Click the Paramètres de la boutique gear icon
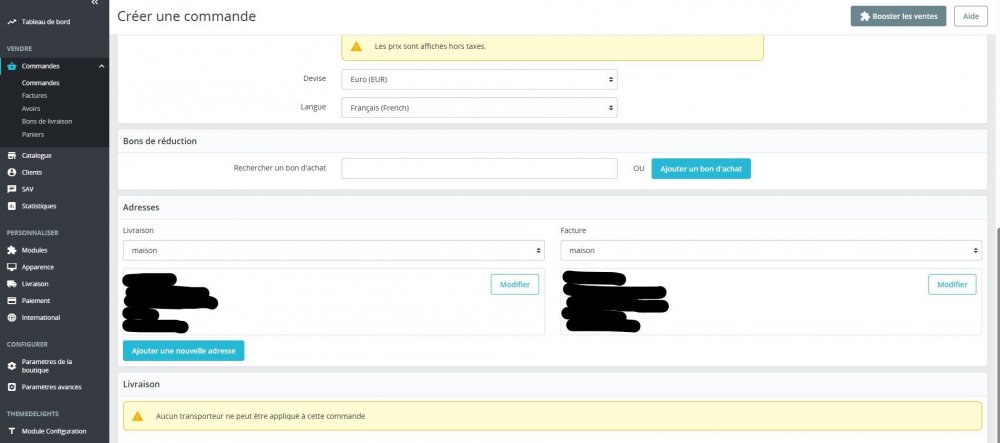The image size is (1000, 443). (x=11, y=366)
